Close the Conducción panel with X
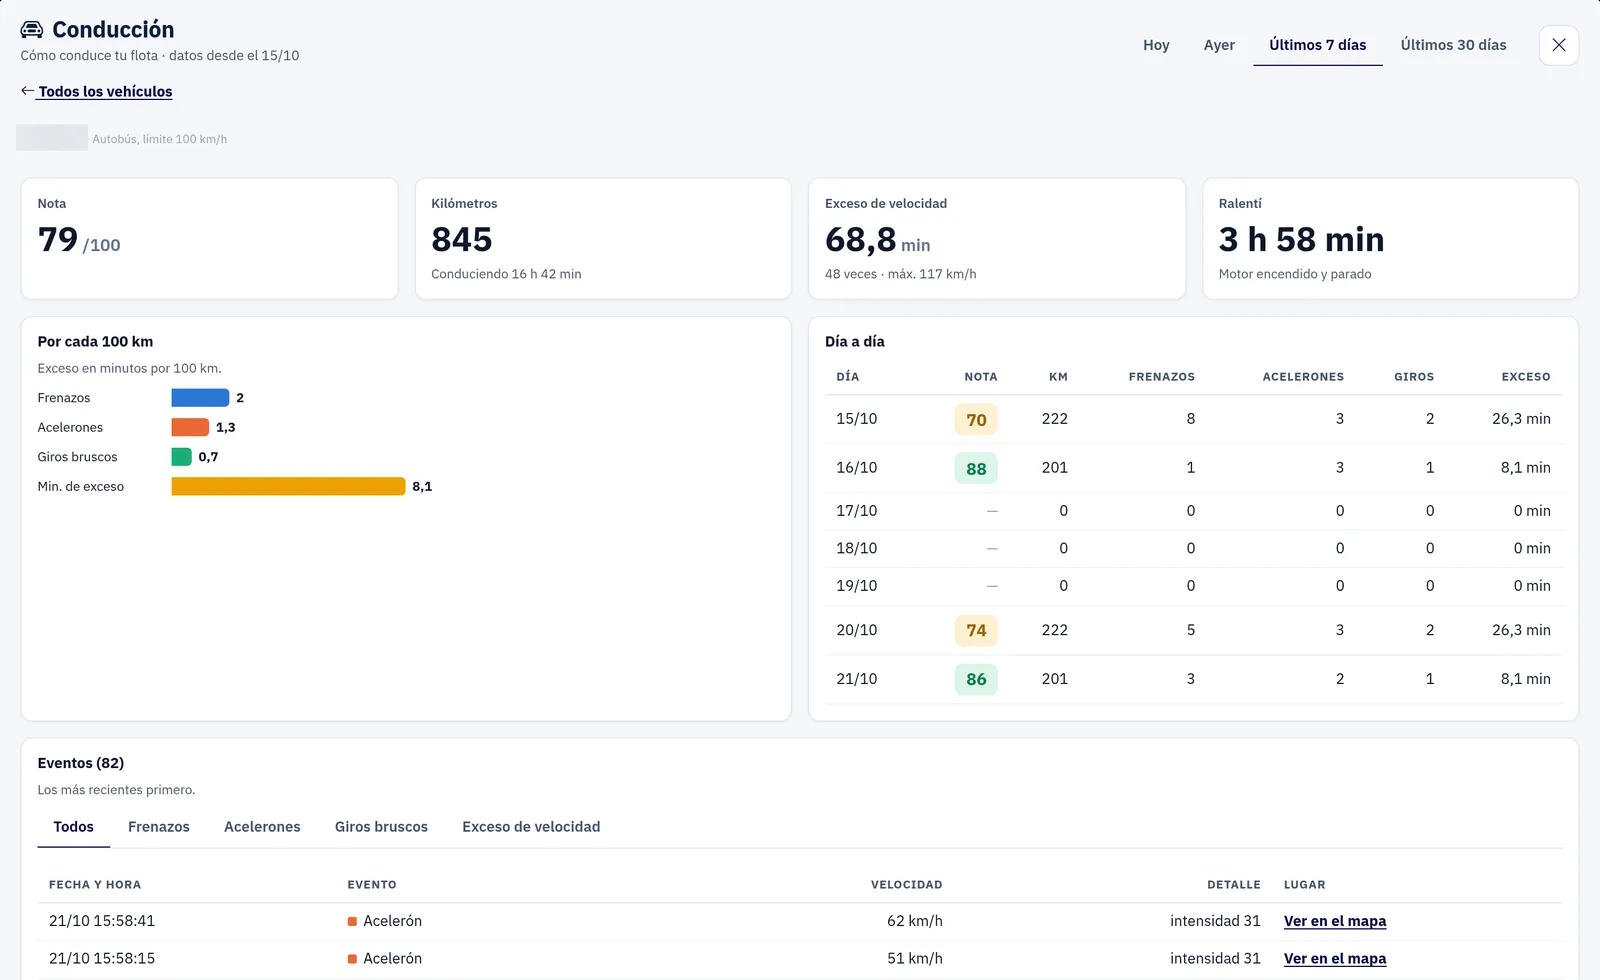The width and height of the screenshot is (1600, 980). coord(1558,45)
